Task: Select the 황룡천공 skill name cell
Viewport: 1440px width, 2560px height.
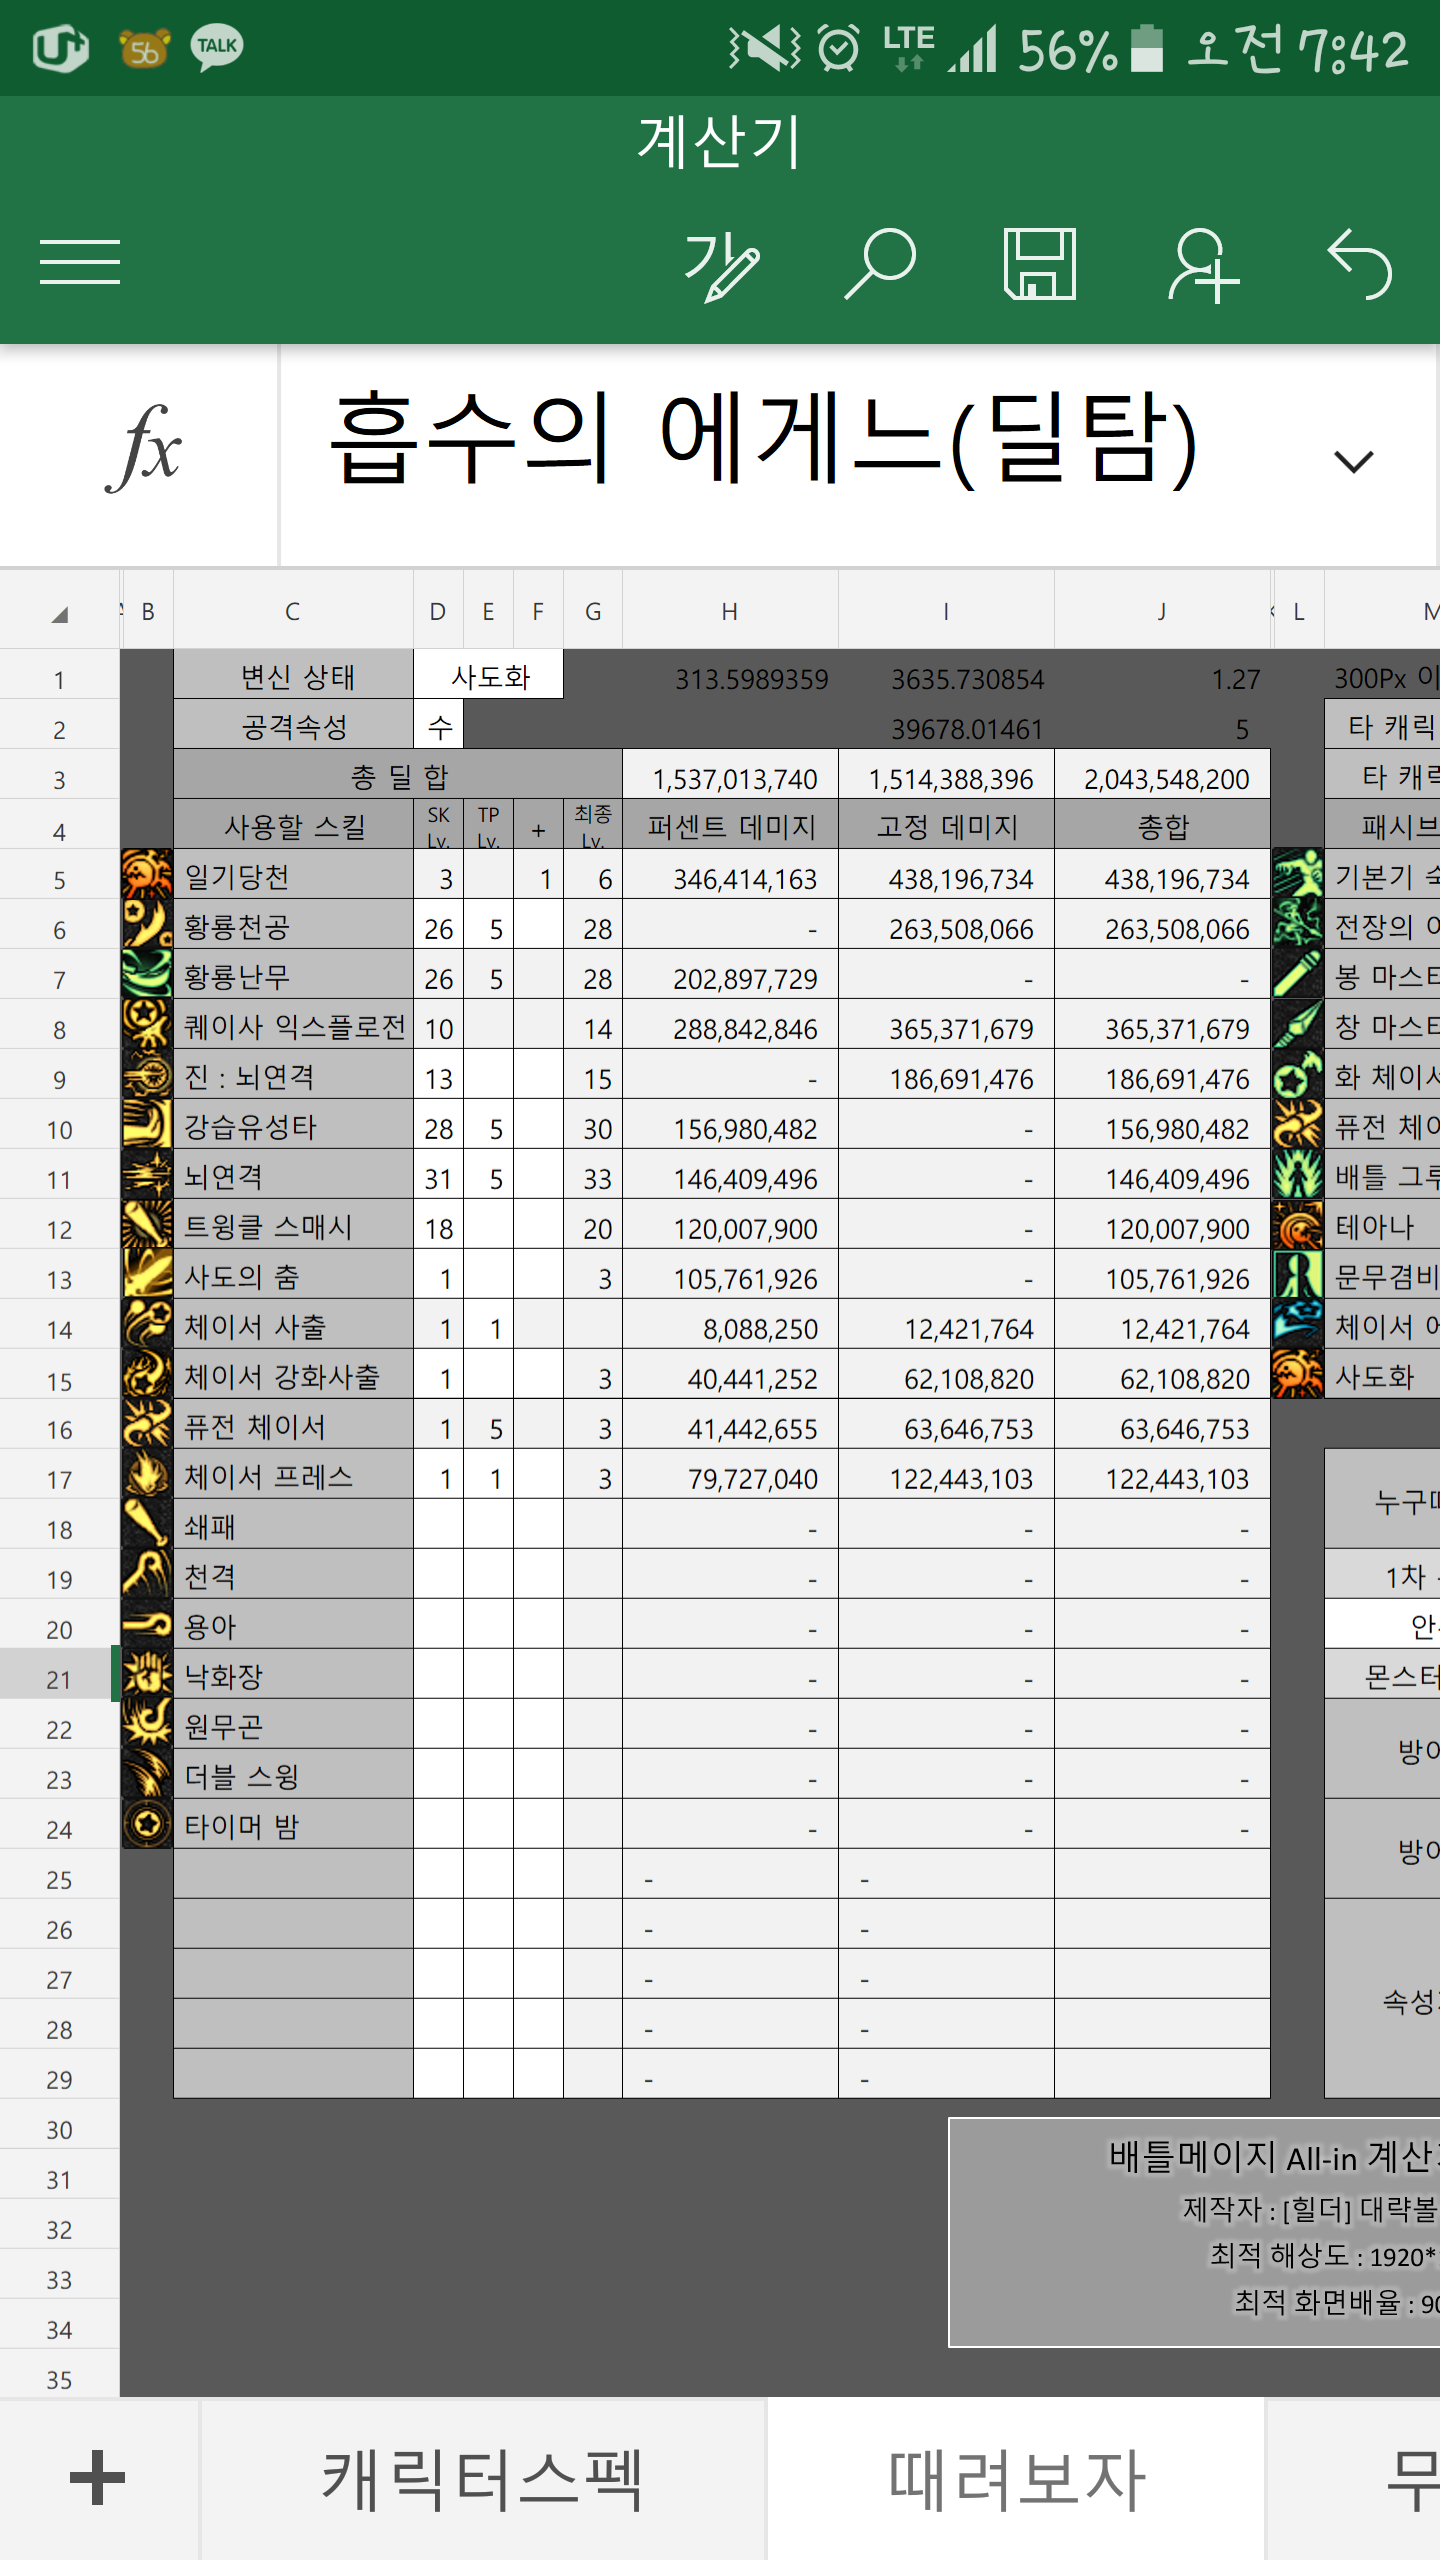Action: pos(293,927)
